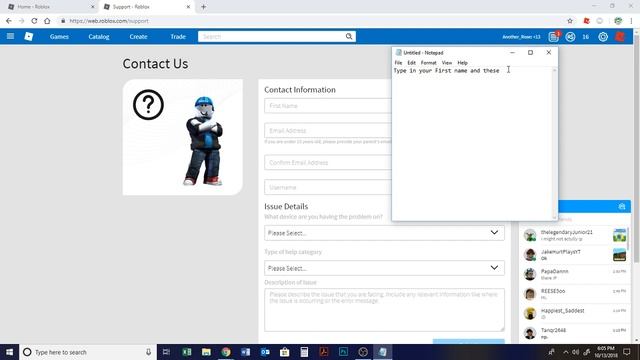
Task: Click the First Name input field
Action: [x=328, y=106]
